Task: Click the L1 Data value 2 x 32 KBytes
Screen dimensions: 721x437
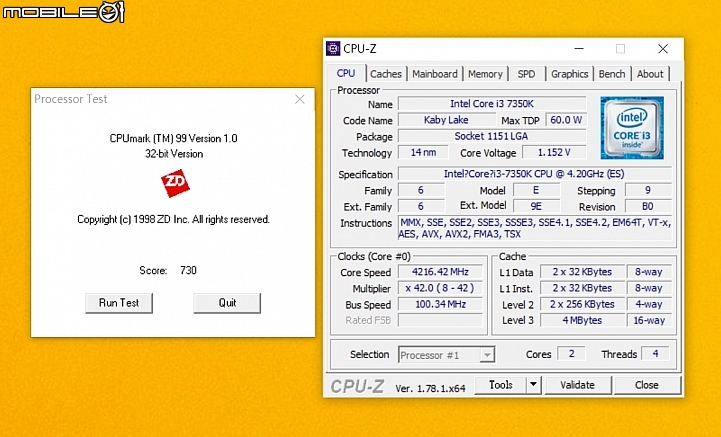Action: point(582,272)
